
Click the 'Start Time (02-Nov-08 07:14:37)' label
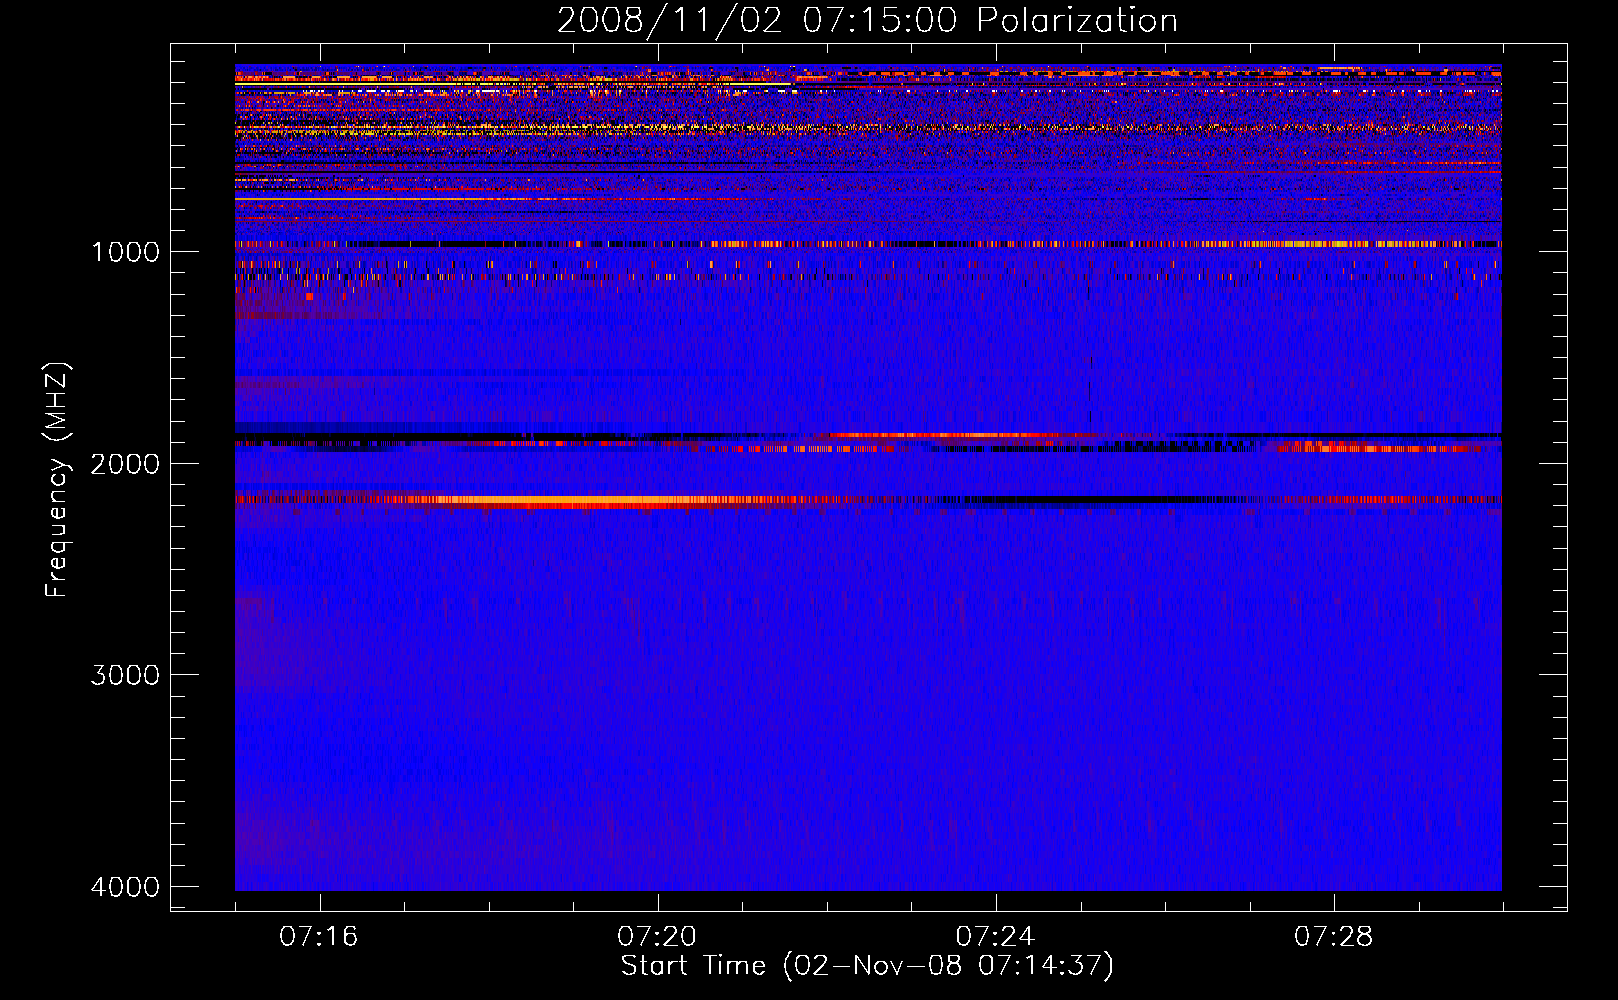867,966
